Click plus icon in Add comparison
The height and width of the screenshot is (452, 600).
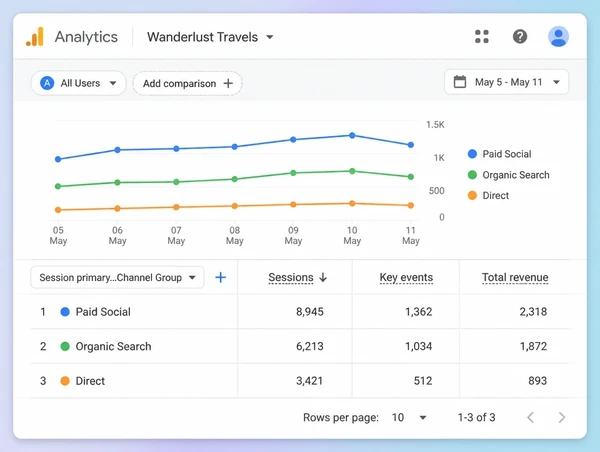click(228, 83)
